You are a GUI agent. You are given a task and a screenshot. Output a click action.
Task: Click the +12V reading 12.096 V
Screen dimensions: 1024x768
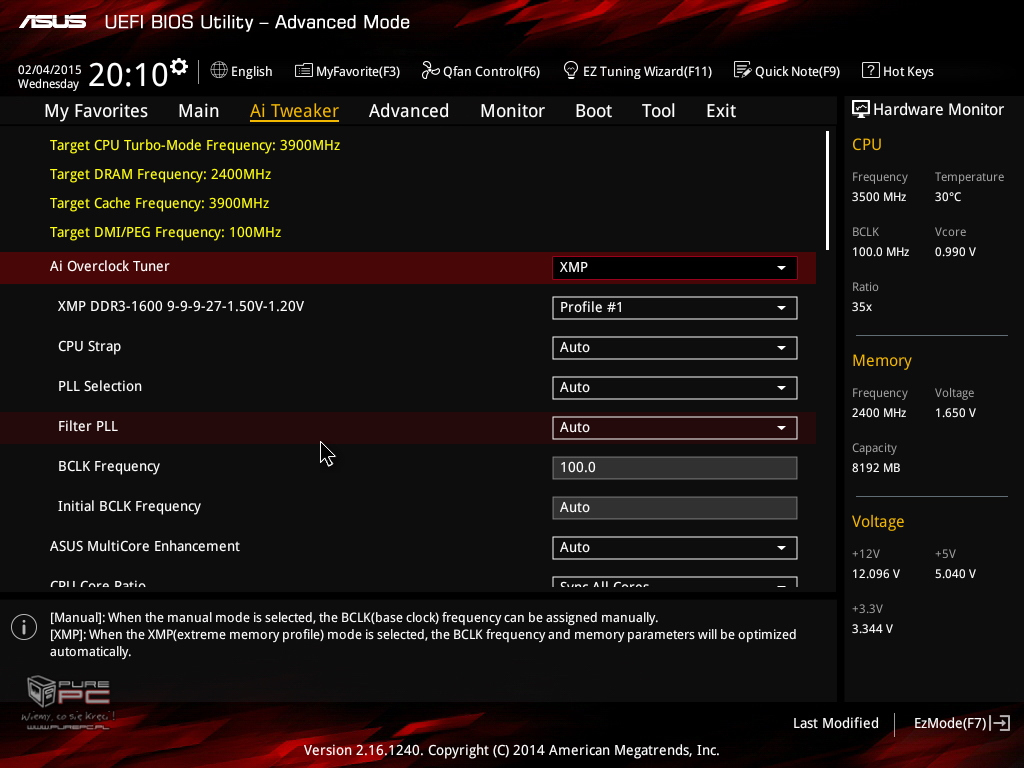click(876, 573)
